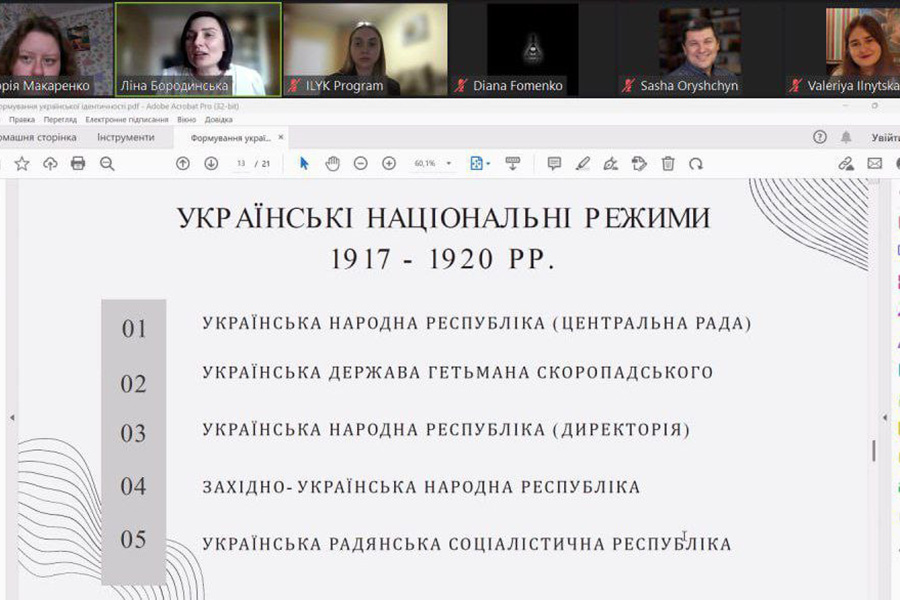Viewport: 900px width, 600px height.
Task: Click muted mic icon beside Diana Fomenko
Action: click(461, 86)
